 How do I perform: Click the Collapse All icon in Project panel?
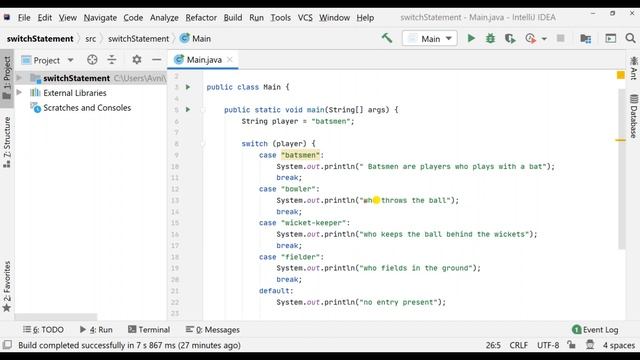pos(112,60)
